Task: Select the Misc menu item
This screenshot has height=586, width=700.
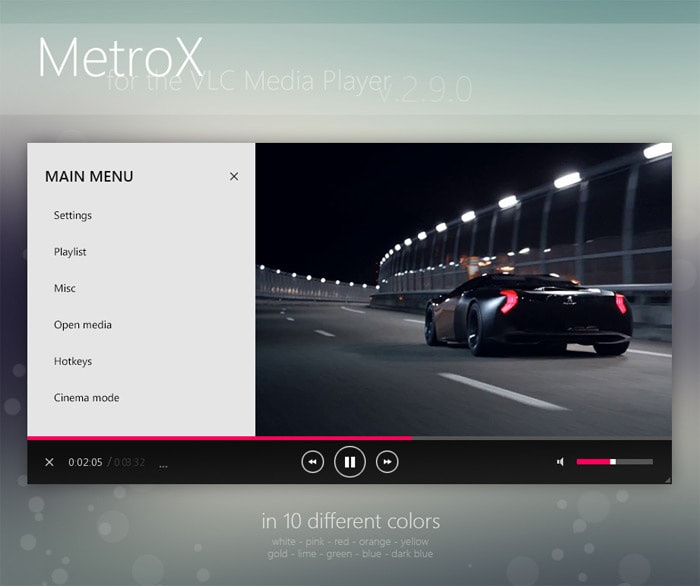Action: coord(65,289)
